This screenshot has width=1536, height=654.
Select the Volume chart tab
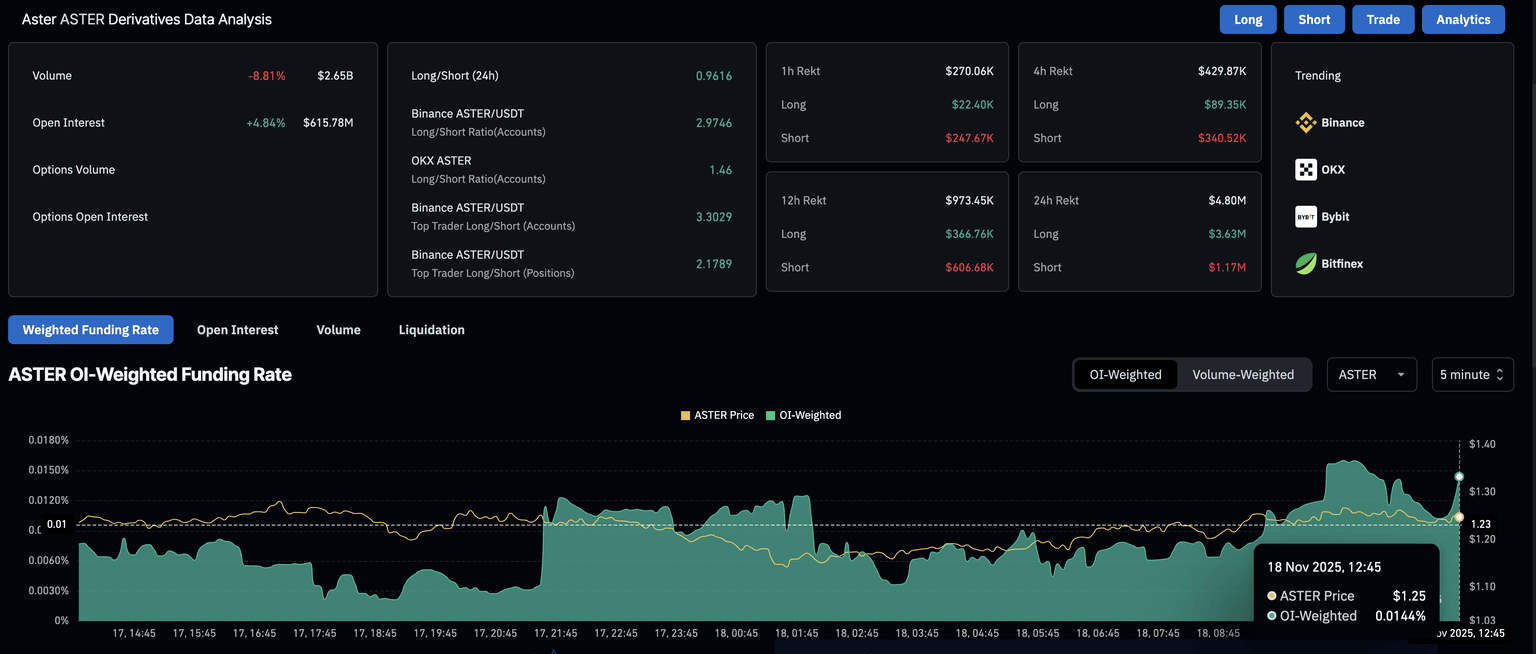click(x=338, y=330)
